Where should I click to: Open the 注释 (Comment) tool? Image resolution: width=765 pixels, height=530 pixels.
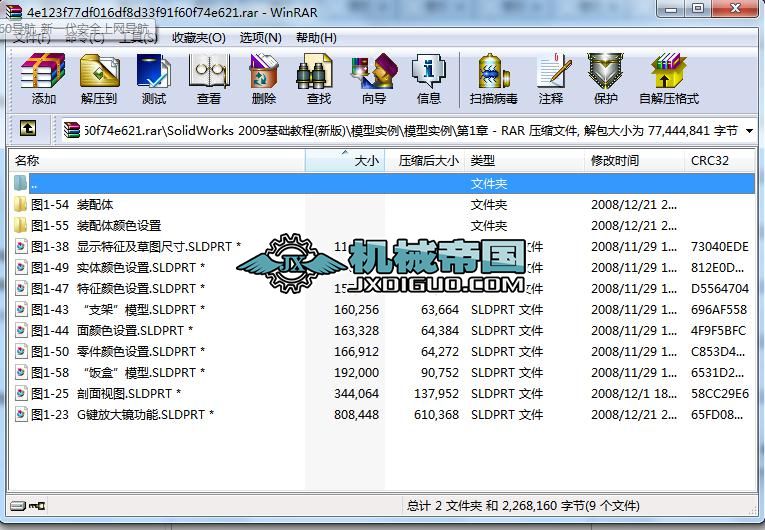tap(552, 78)
